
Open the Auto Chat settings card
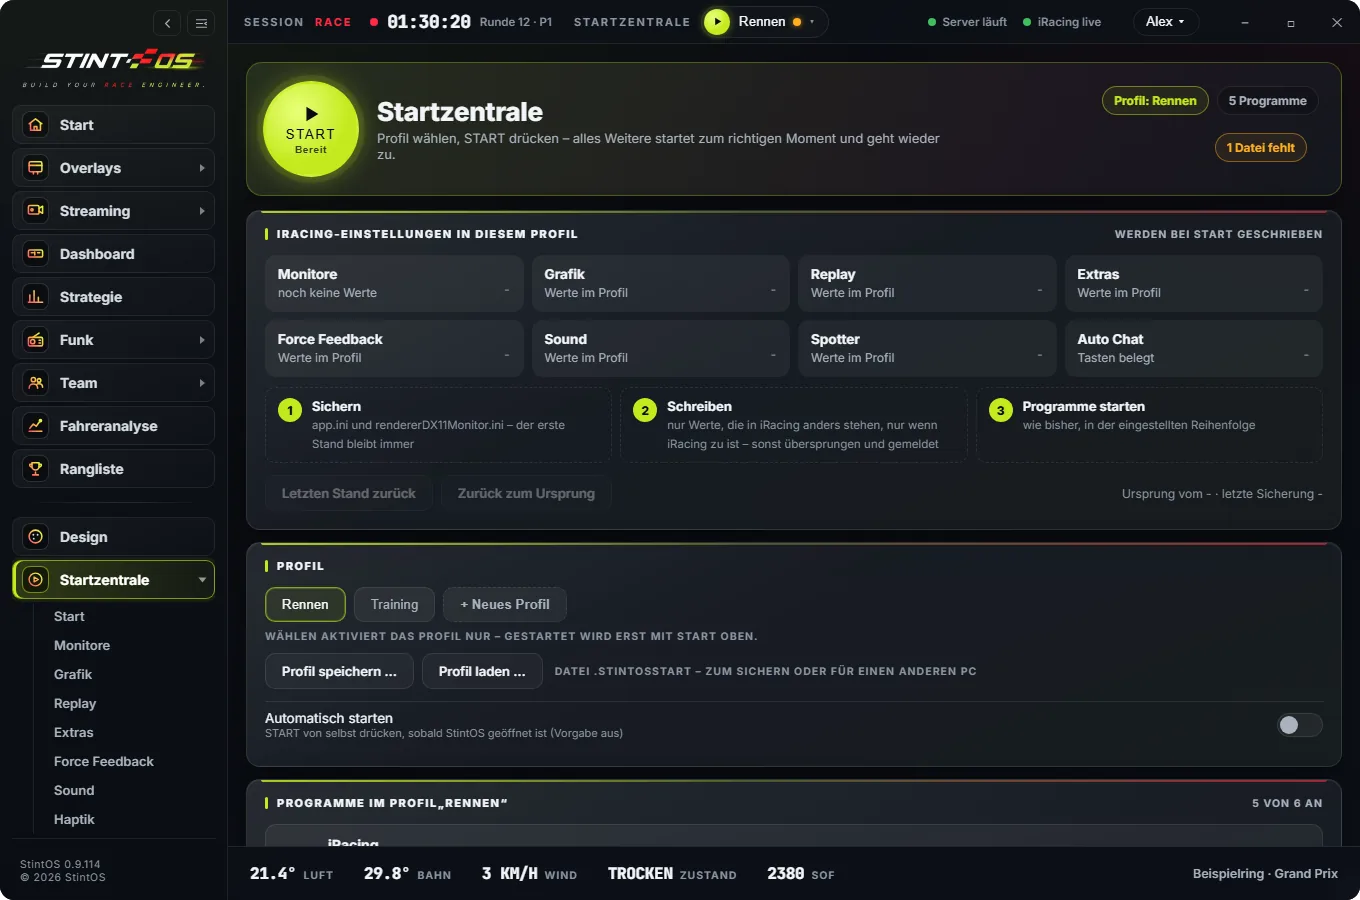[x=1194, y=348]
